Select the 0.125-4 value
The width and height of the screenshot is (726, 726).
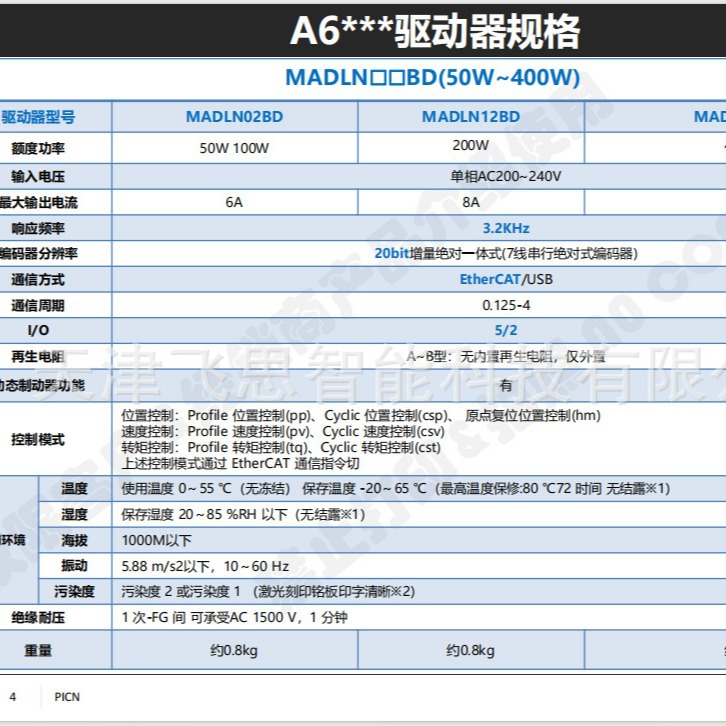coord(506,306)
